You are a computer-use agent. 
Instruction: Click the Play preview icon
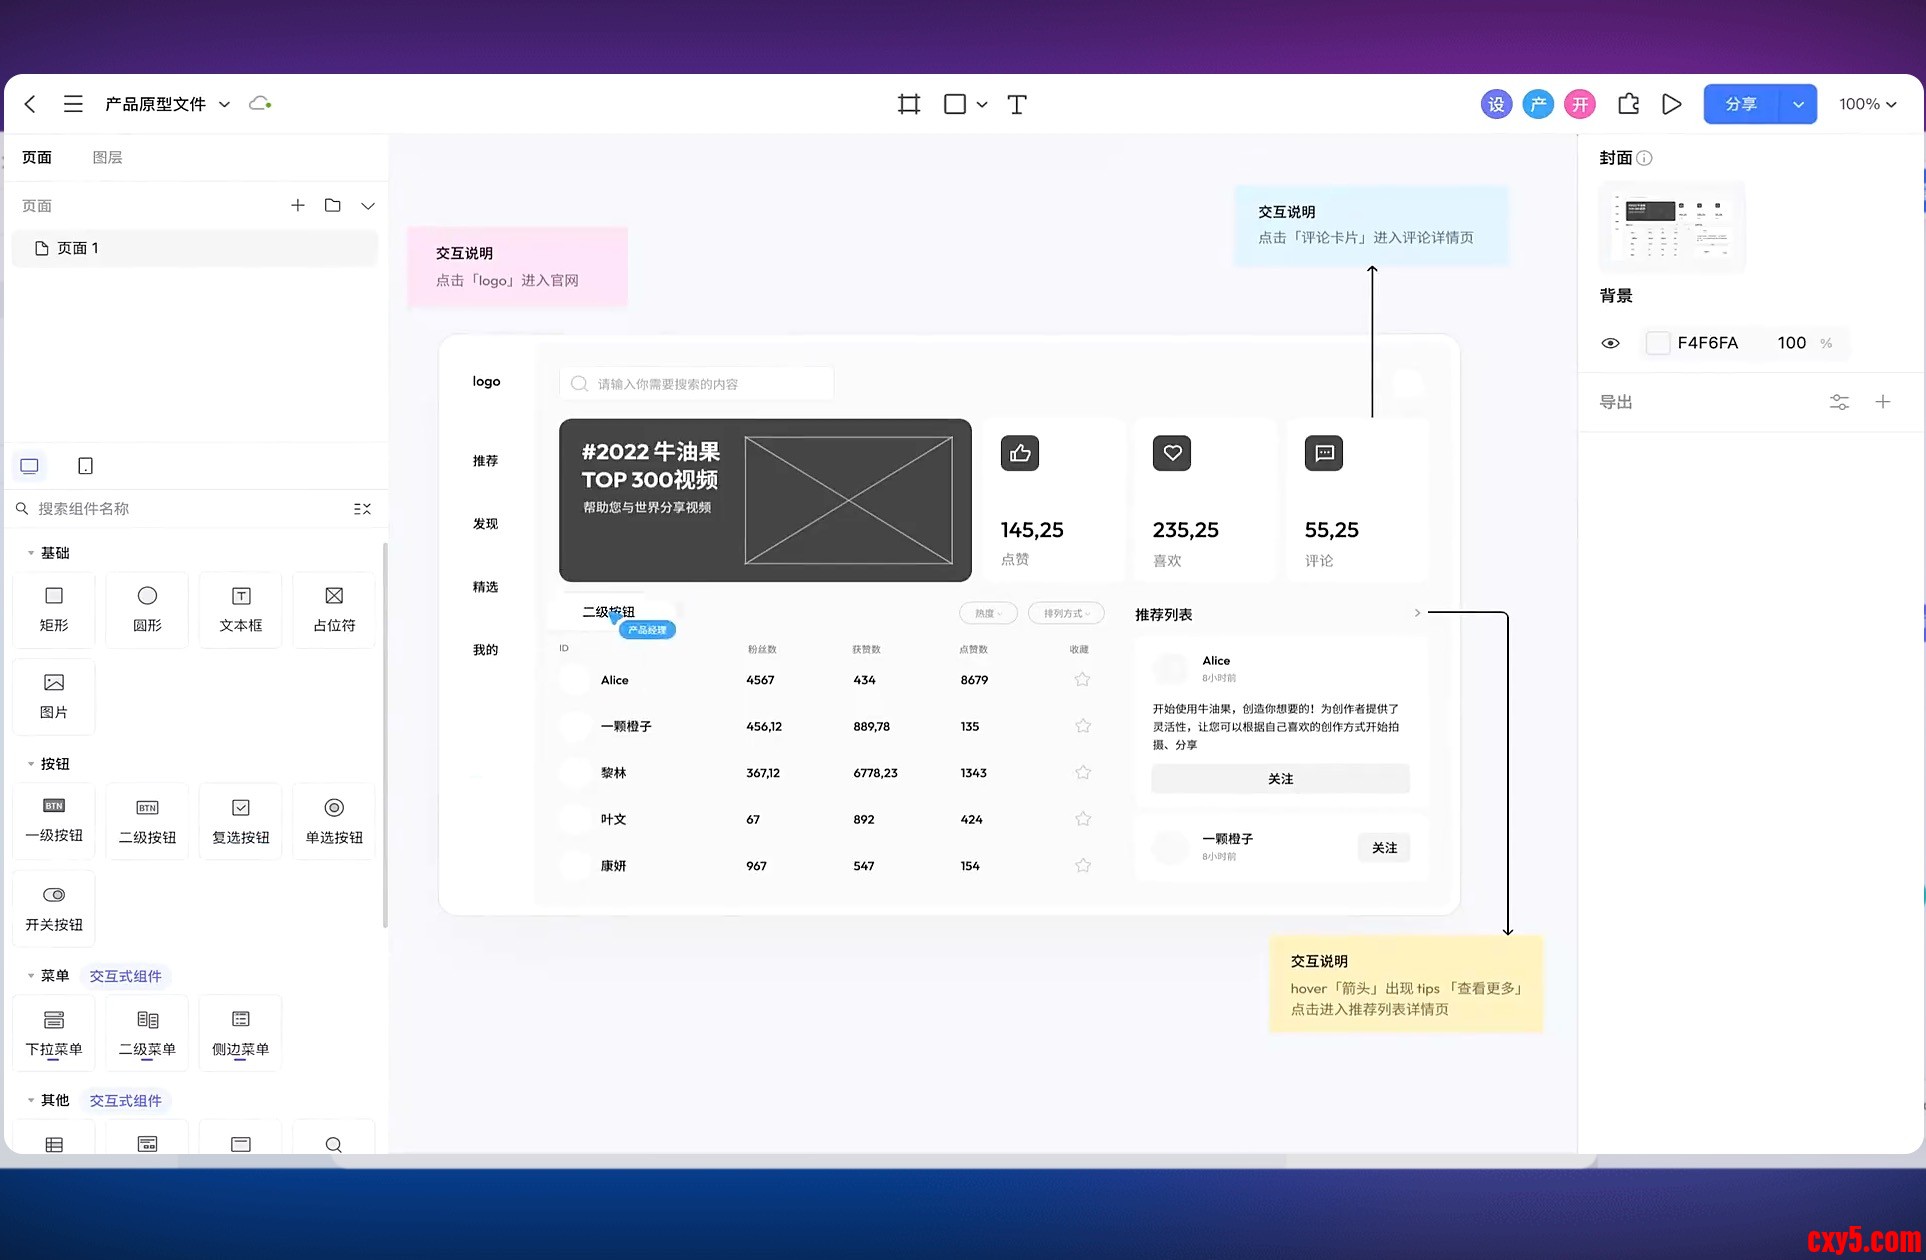[x=1671, y=104]
